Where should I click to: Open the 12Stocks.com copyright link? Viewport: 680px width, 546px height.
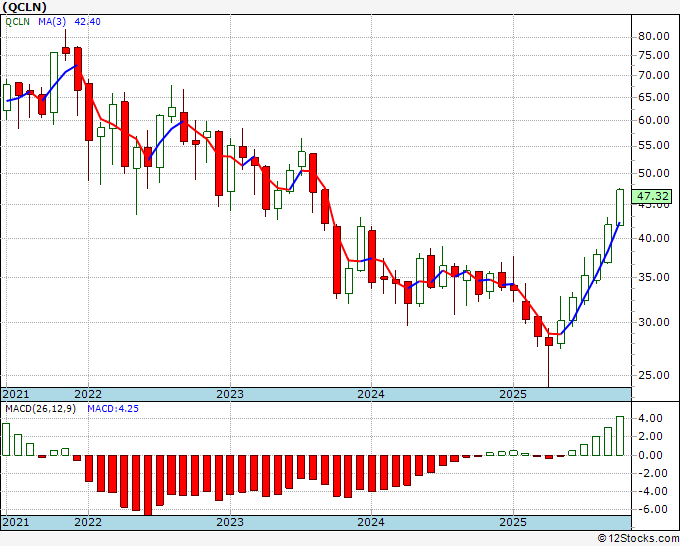[638, 539]
